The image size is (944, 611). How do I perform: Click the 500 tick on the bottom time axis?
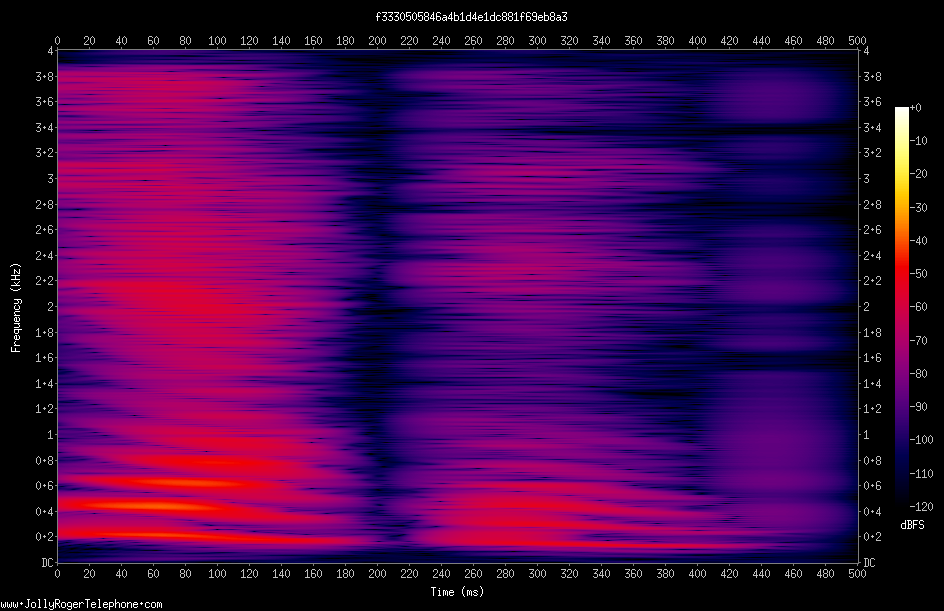(857, 574)
